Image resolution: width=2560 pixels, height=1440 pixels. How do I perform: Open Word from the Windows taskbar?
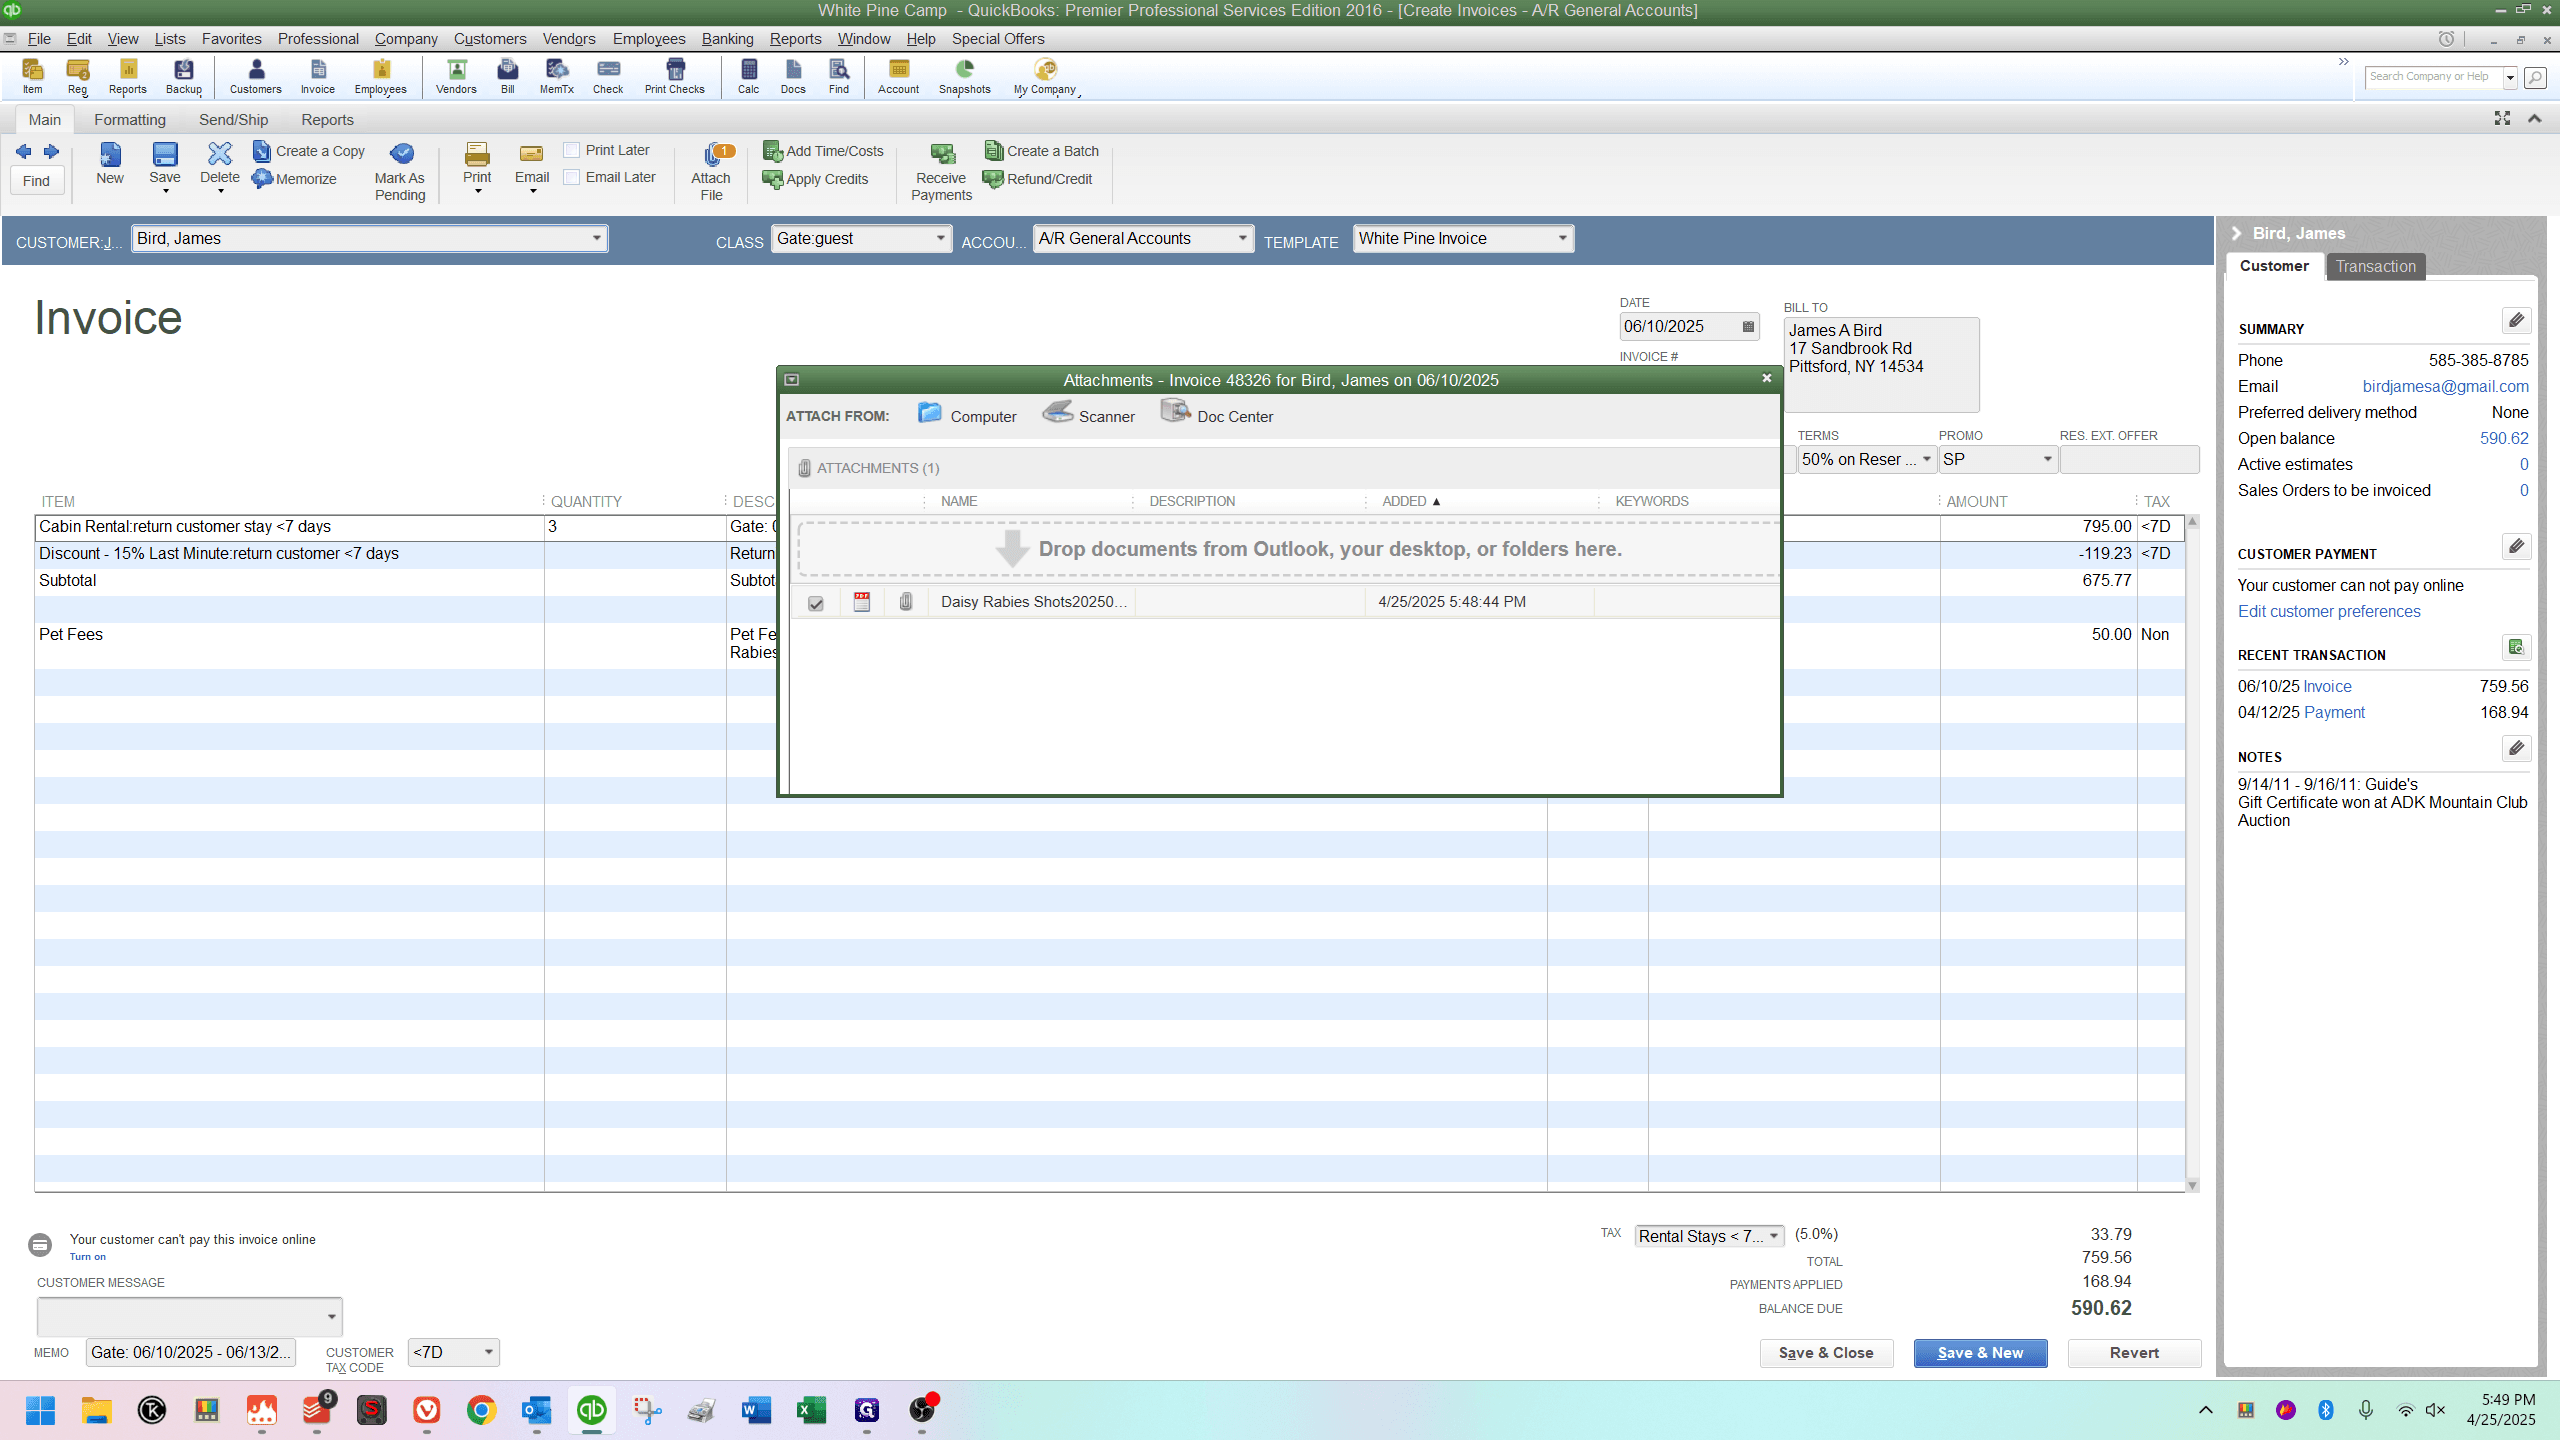tap(756, 1410)
